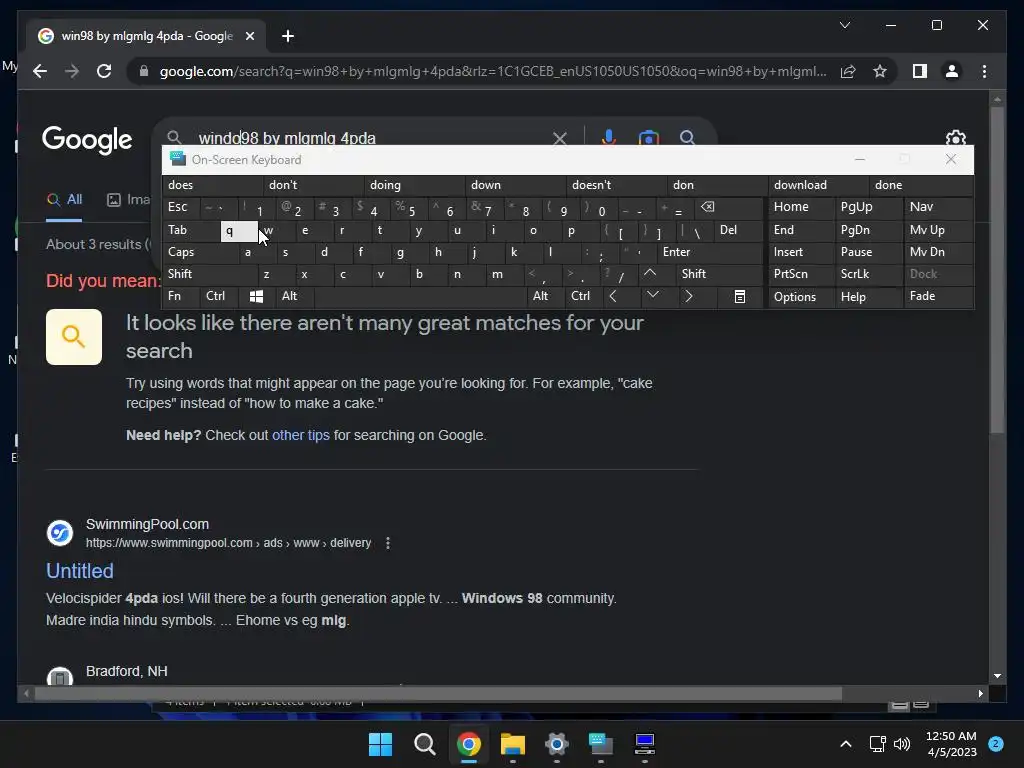Click the horizontal scrollbar
The image size is (1024, 768).
point(438,694)
